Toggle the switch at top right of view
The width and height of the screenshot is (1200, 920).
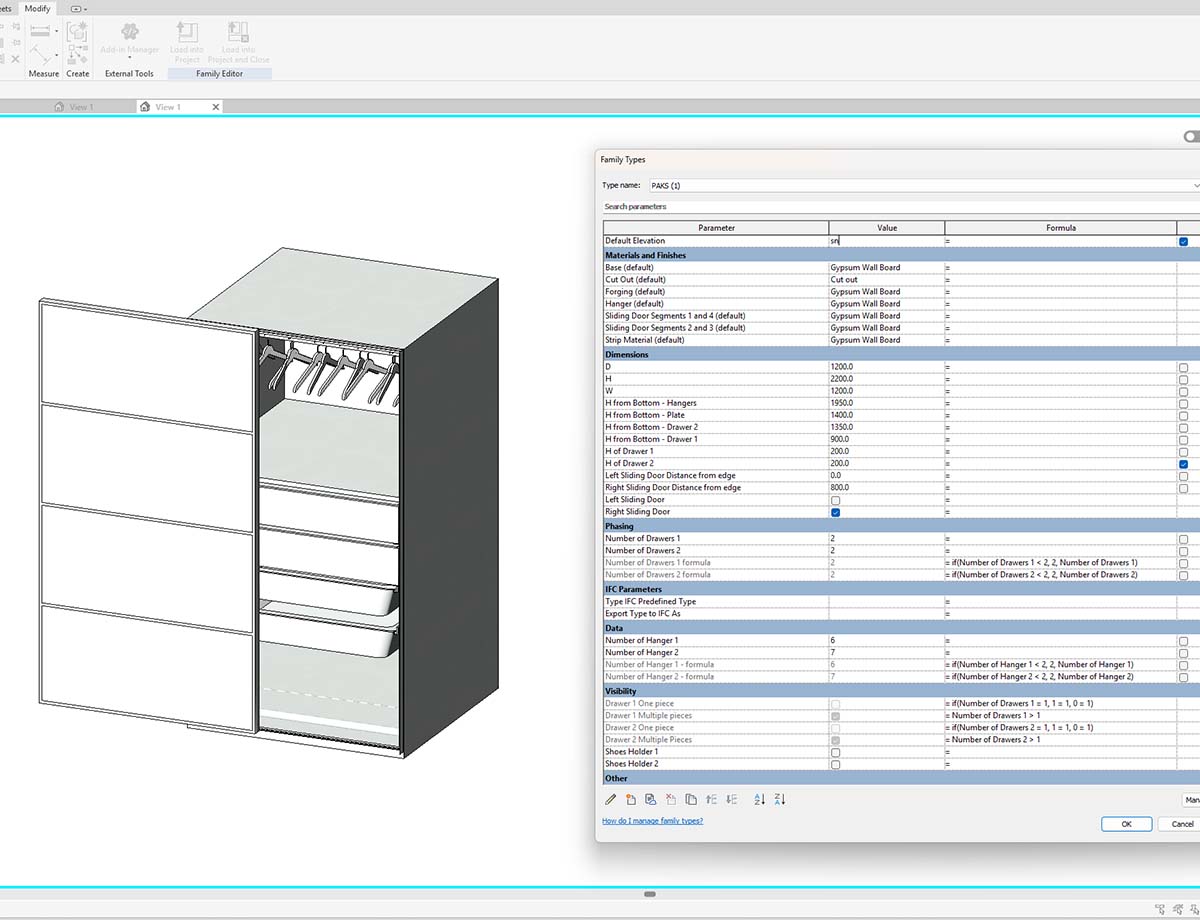point(1191,136)
